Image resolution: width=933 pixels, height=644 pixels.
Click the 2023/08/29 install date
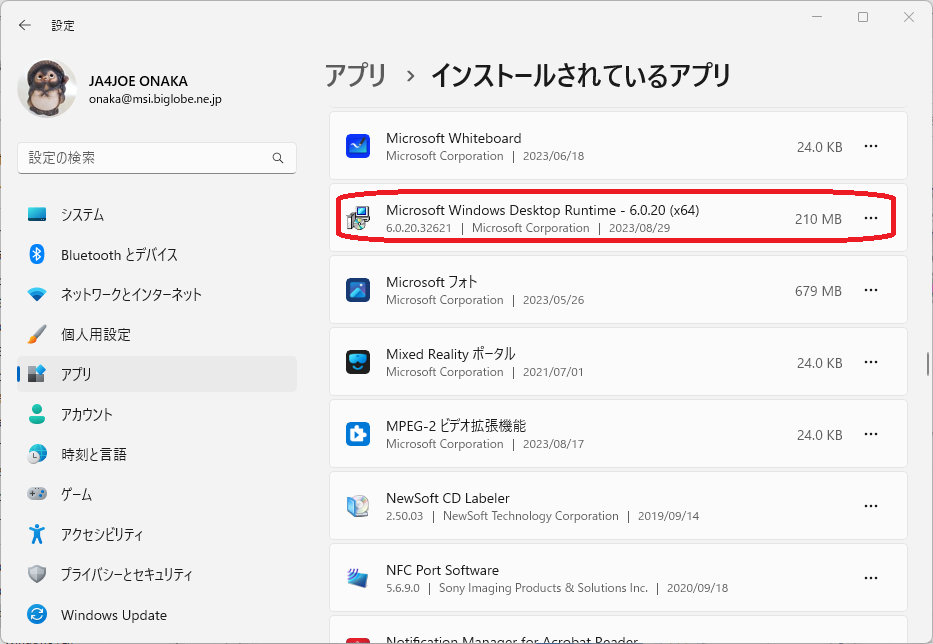coord(639,228)
